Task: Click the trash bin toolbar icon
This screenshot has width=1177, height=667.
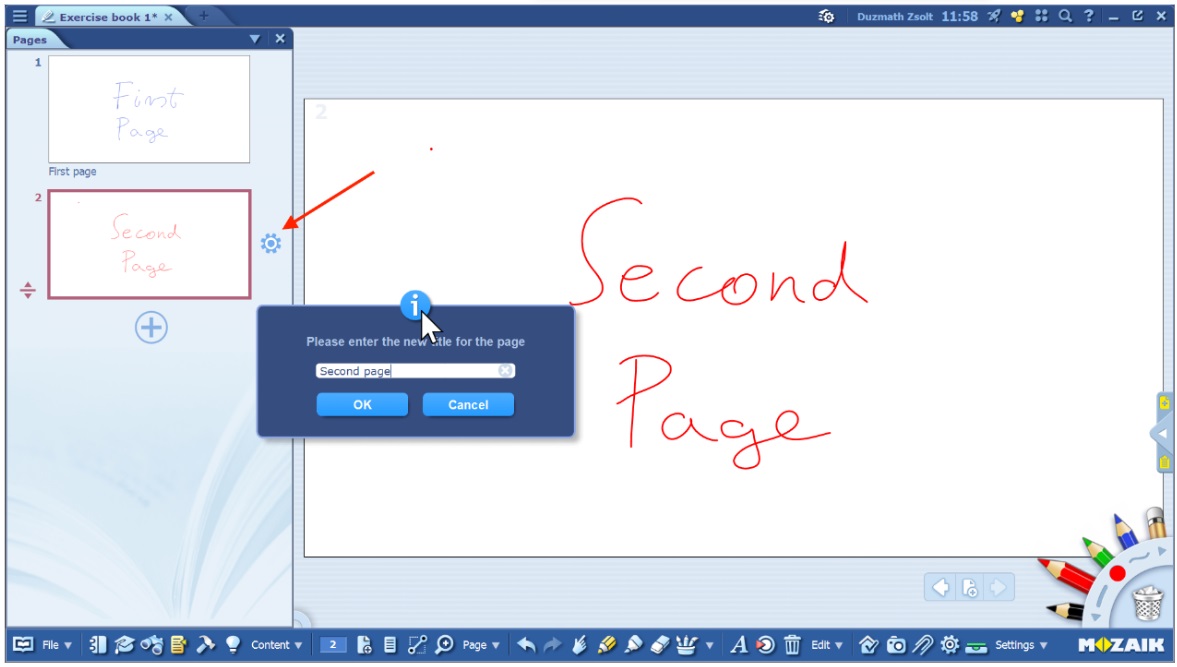Action: (792, 645)
